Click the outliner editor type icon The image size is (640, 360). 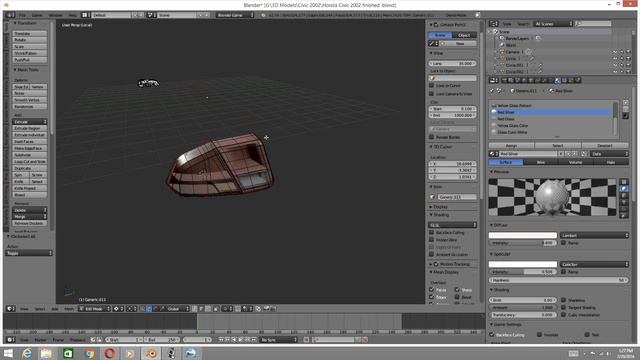click(494, 24)
